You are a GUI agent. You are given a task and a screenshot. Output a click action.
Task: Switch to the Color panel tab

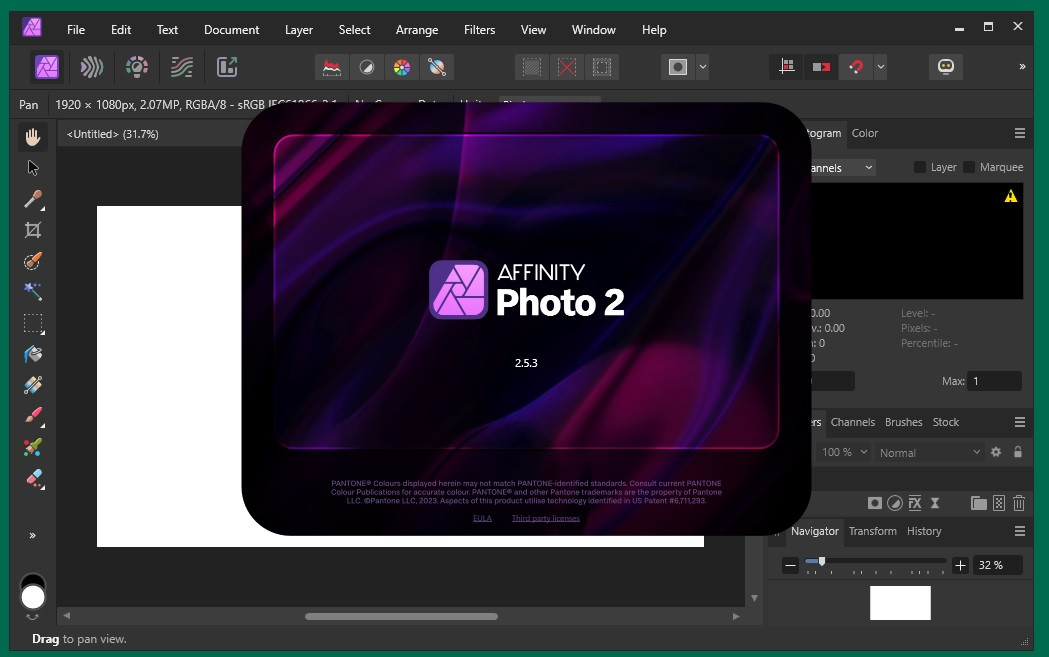tap(864, 133)
